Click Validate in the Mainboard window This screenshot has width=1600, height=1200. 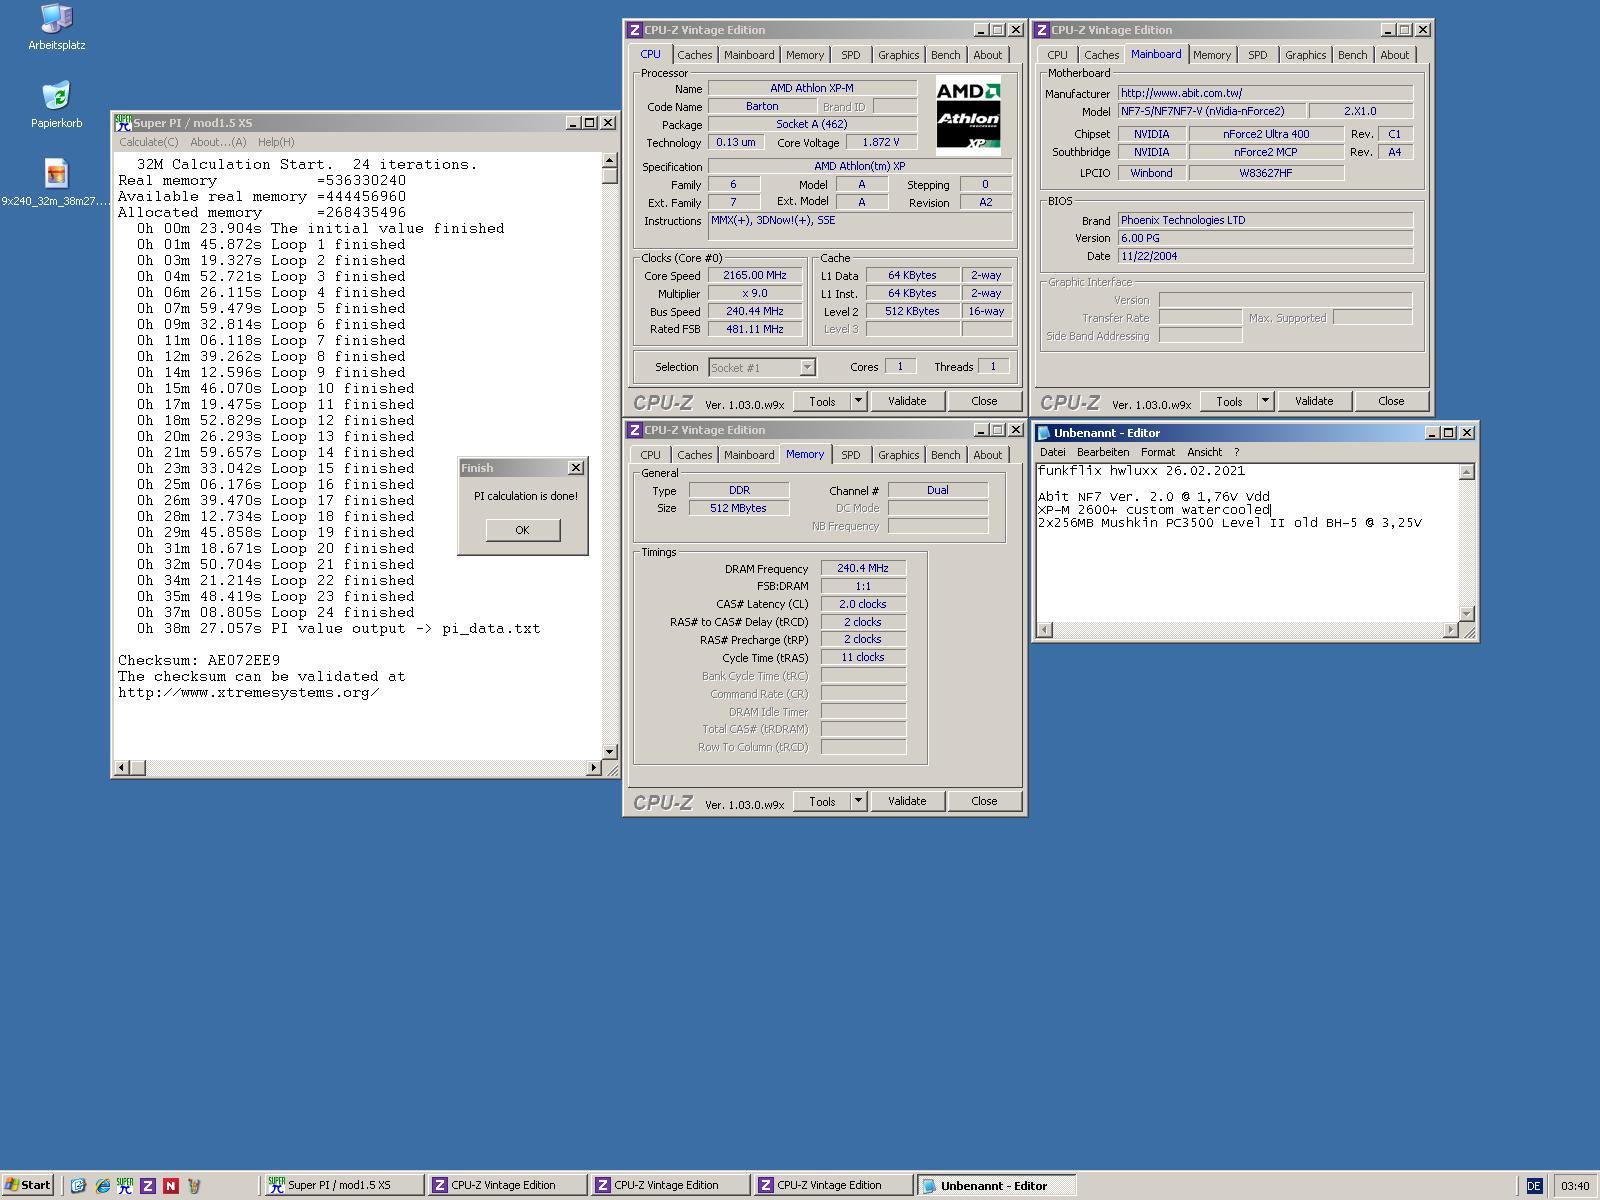click(x=1314, y=401)
